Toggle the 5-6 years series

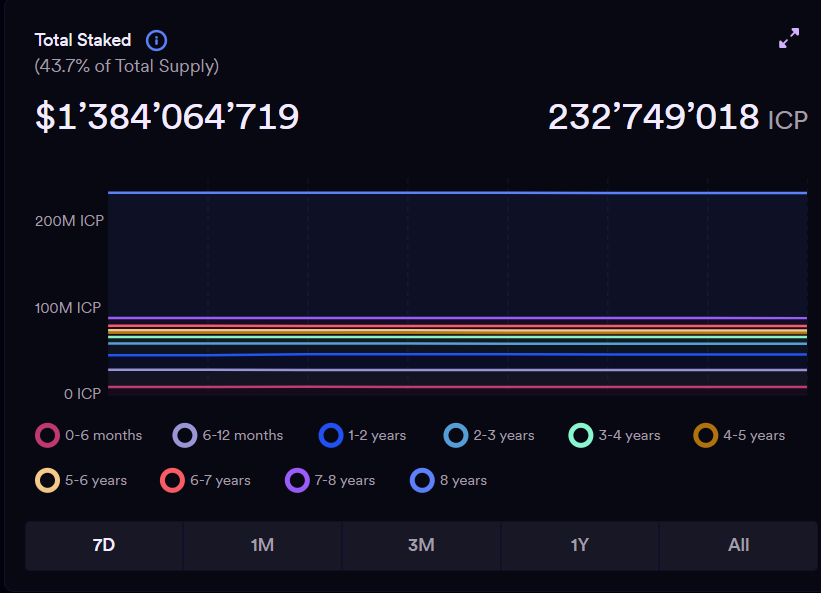81,480
